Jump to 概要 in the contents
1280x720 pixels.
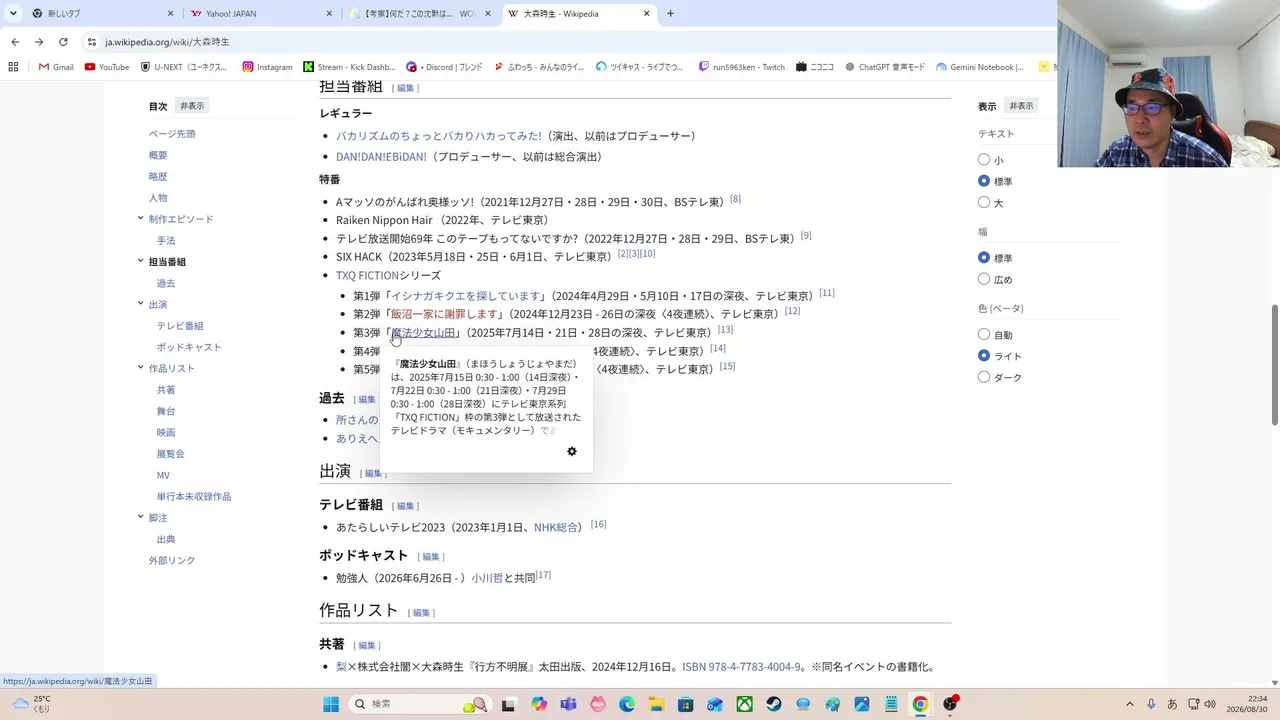point(158,155)
